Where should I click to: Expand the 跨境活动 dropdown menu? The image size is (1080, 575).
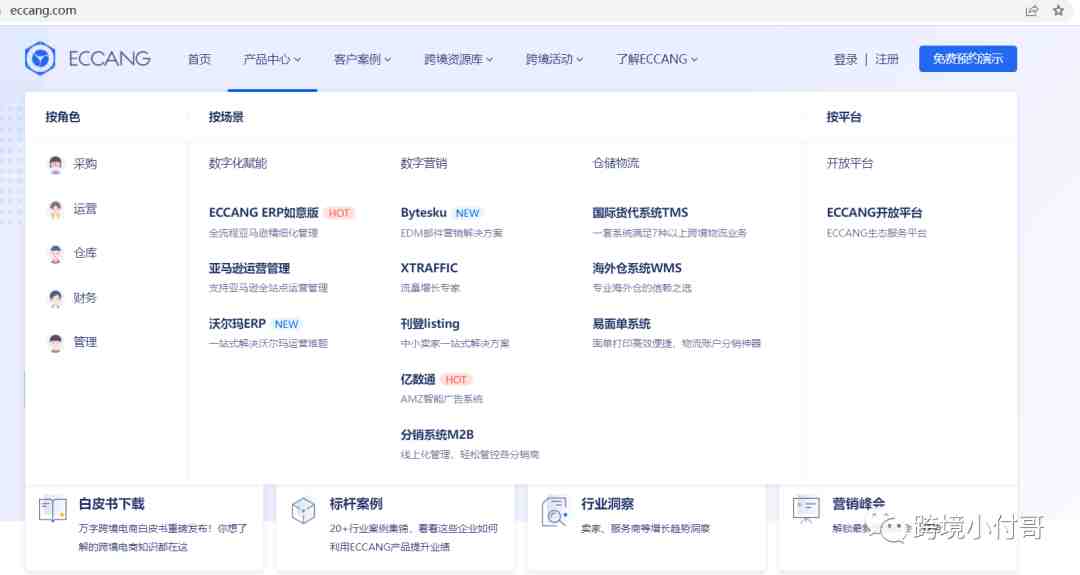pos(554,59)
